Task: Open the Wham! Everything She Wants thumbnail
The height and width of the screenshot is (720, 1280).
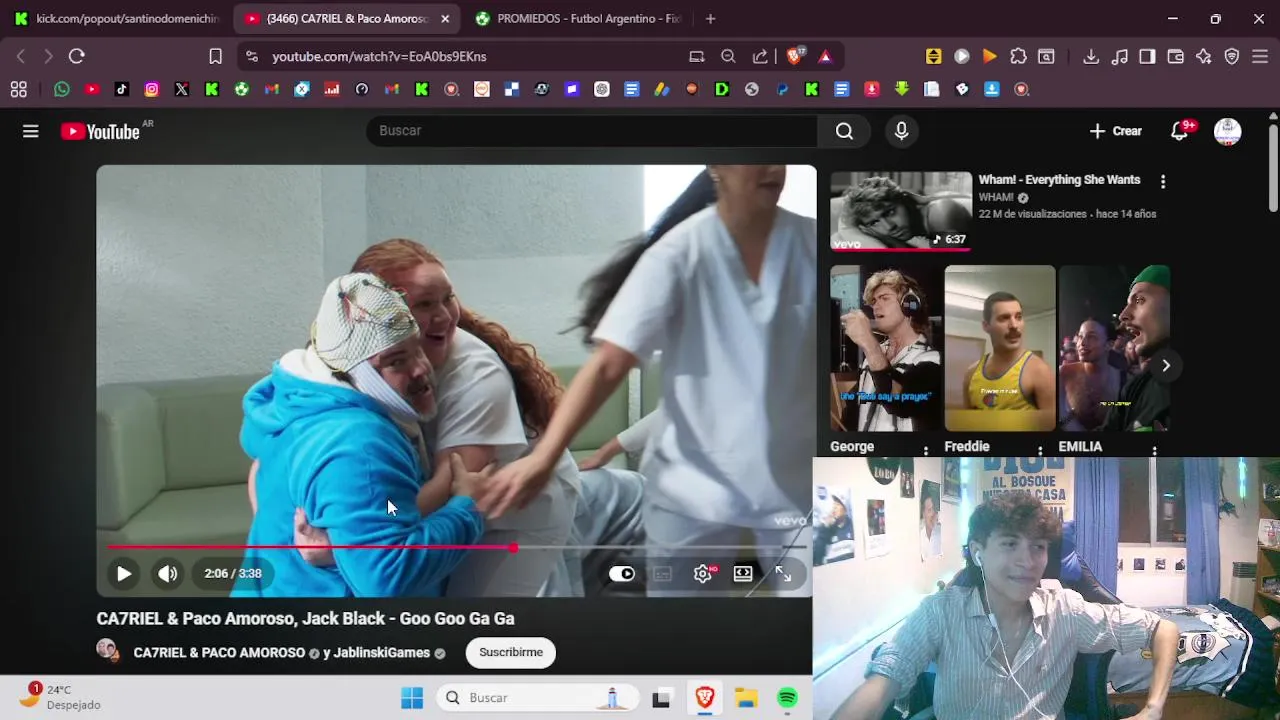Action: tap(901, 211)
